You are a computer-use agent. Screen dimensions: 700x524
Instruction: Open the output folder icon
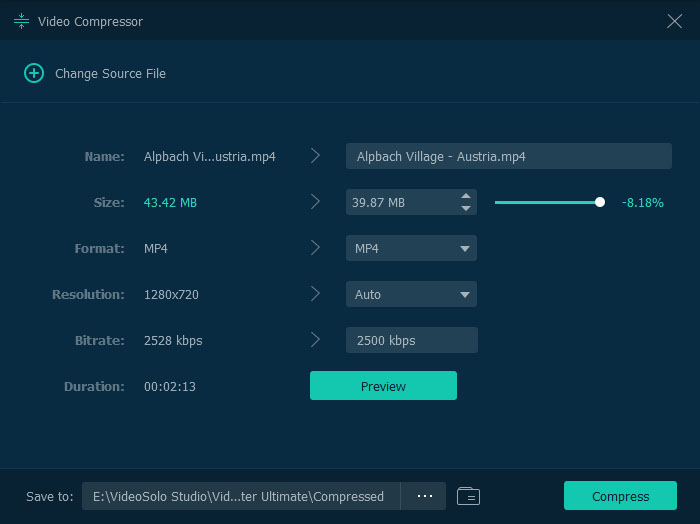(468, 496)
